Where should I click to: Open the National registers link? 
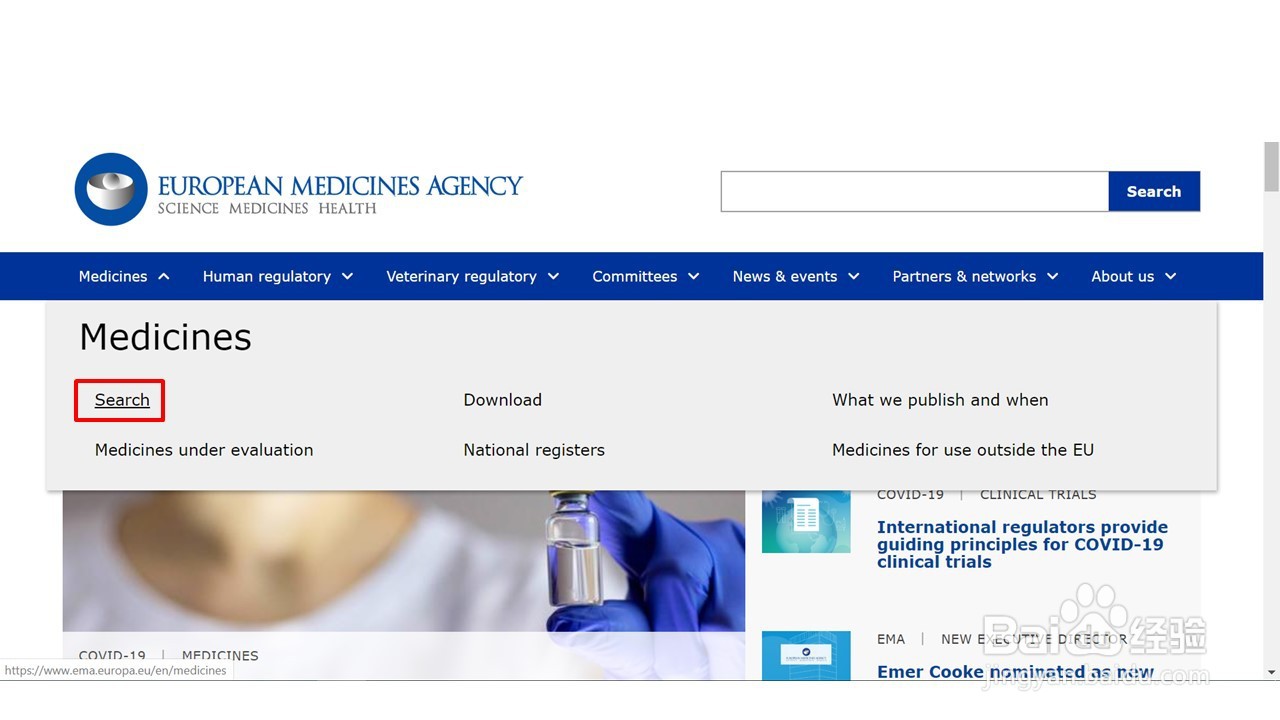point(534,450)
